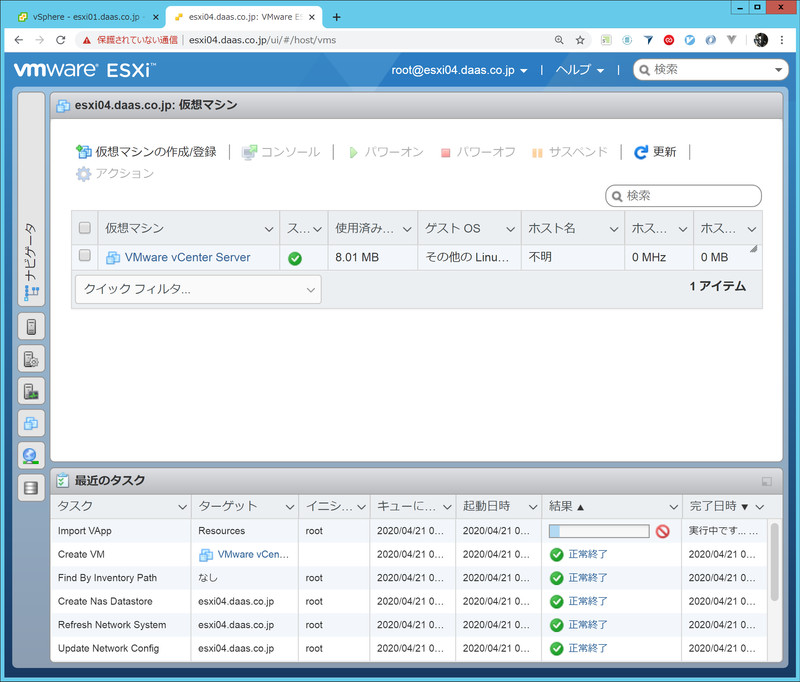Open the Networking globe icon in sidebar
Image resolution: width=800 pixels, height=682 pixels.
(x=32, y=456)
